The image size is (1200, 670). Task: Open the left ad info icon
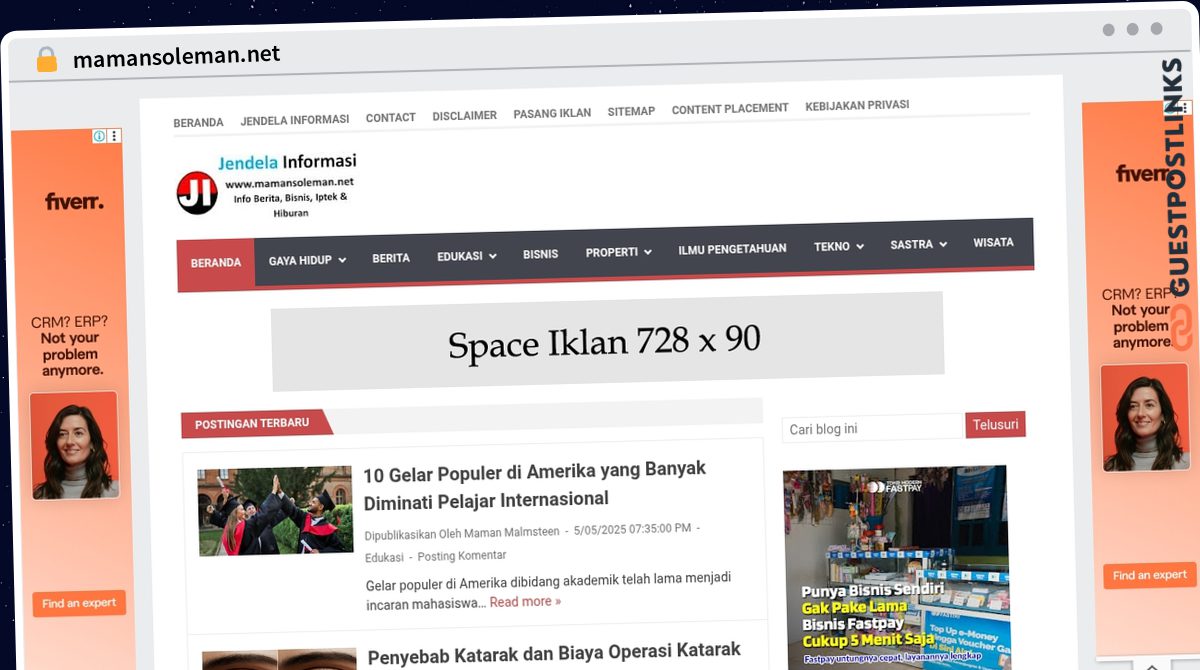tap(100, 136)
